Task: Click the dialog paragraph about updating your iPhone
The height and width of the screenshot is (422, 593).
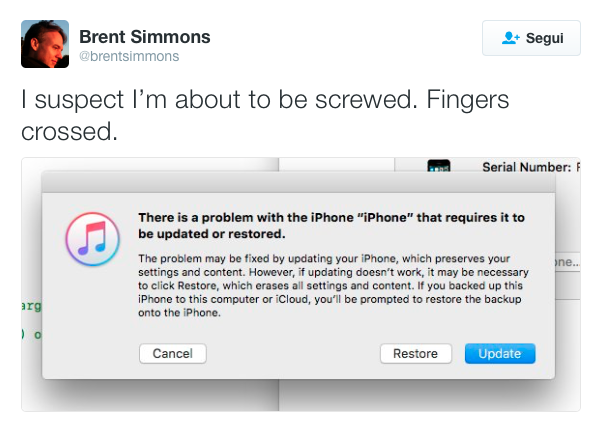Action: [333, 285]
